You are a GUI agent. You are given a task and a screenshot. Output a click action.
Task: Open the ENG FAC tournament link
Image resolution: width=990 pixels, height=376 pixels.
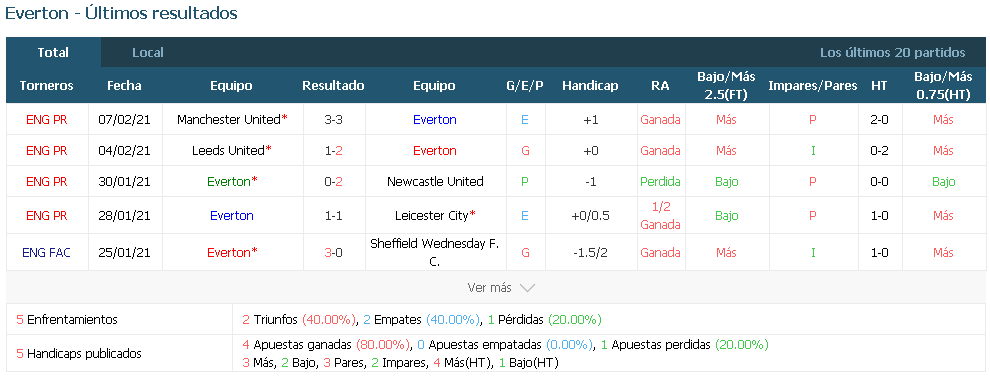(x=46, y=253)
